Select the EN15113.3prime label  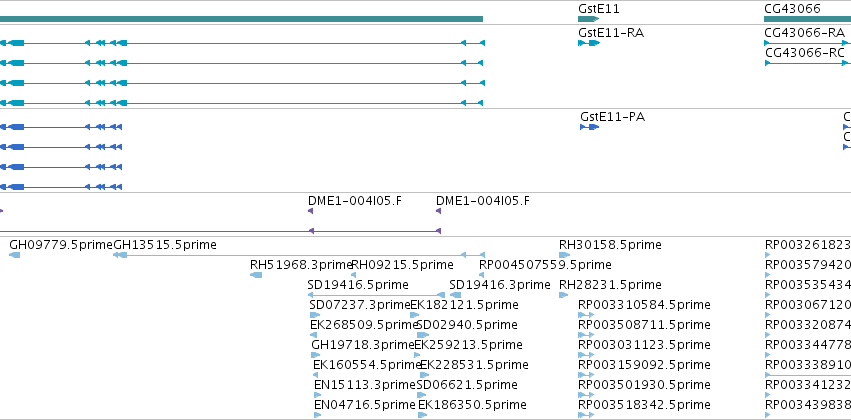[x=365, y=385]
